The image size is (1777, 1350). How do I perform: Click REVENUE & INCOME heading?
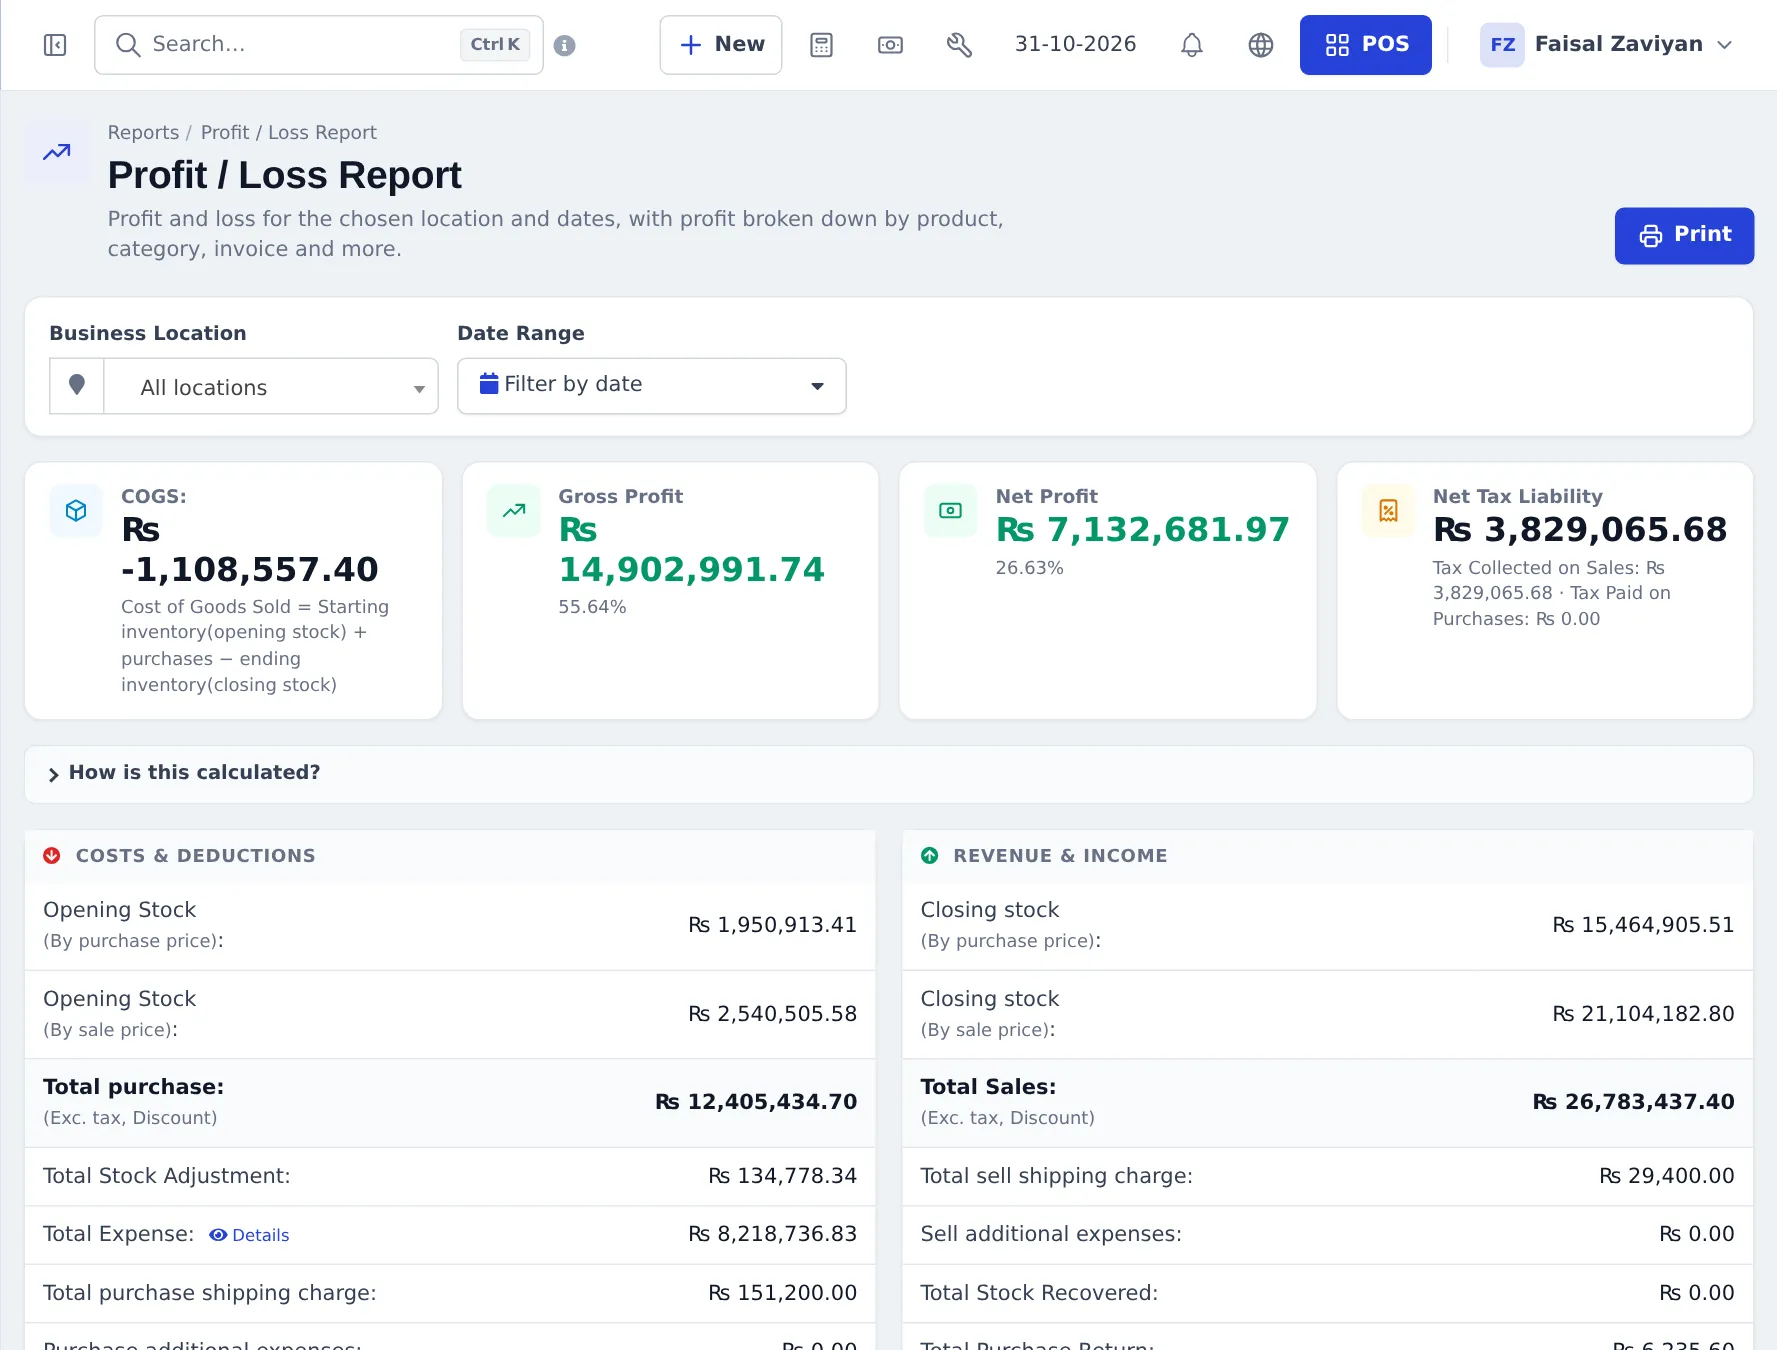(x=1060, y=856)
